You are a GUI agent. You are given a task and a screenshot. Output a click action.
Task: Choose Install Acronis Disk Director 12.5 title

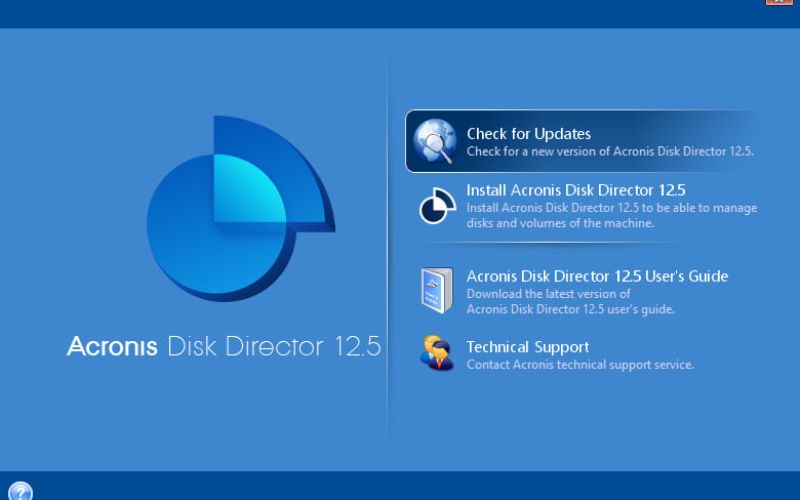576,190
